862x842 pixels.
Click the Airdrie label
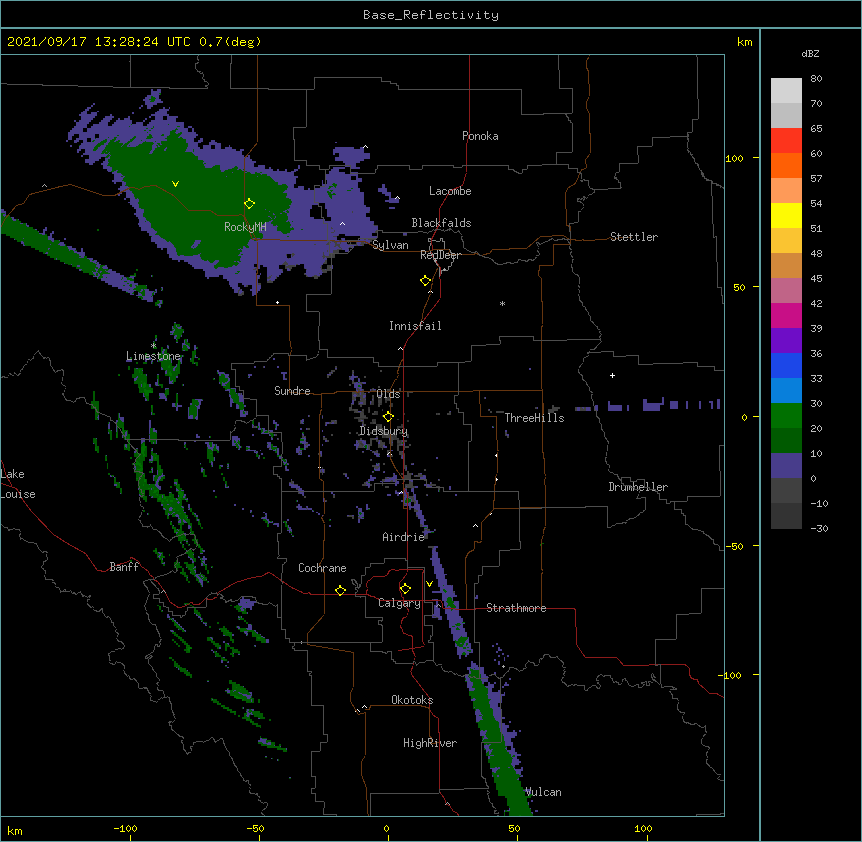[404, 537]
